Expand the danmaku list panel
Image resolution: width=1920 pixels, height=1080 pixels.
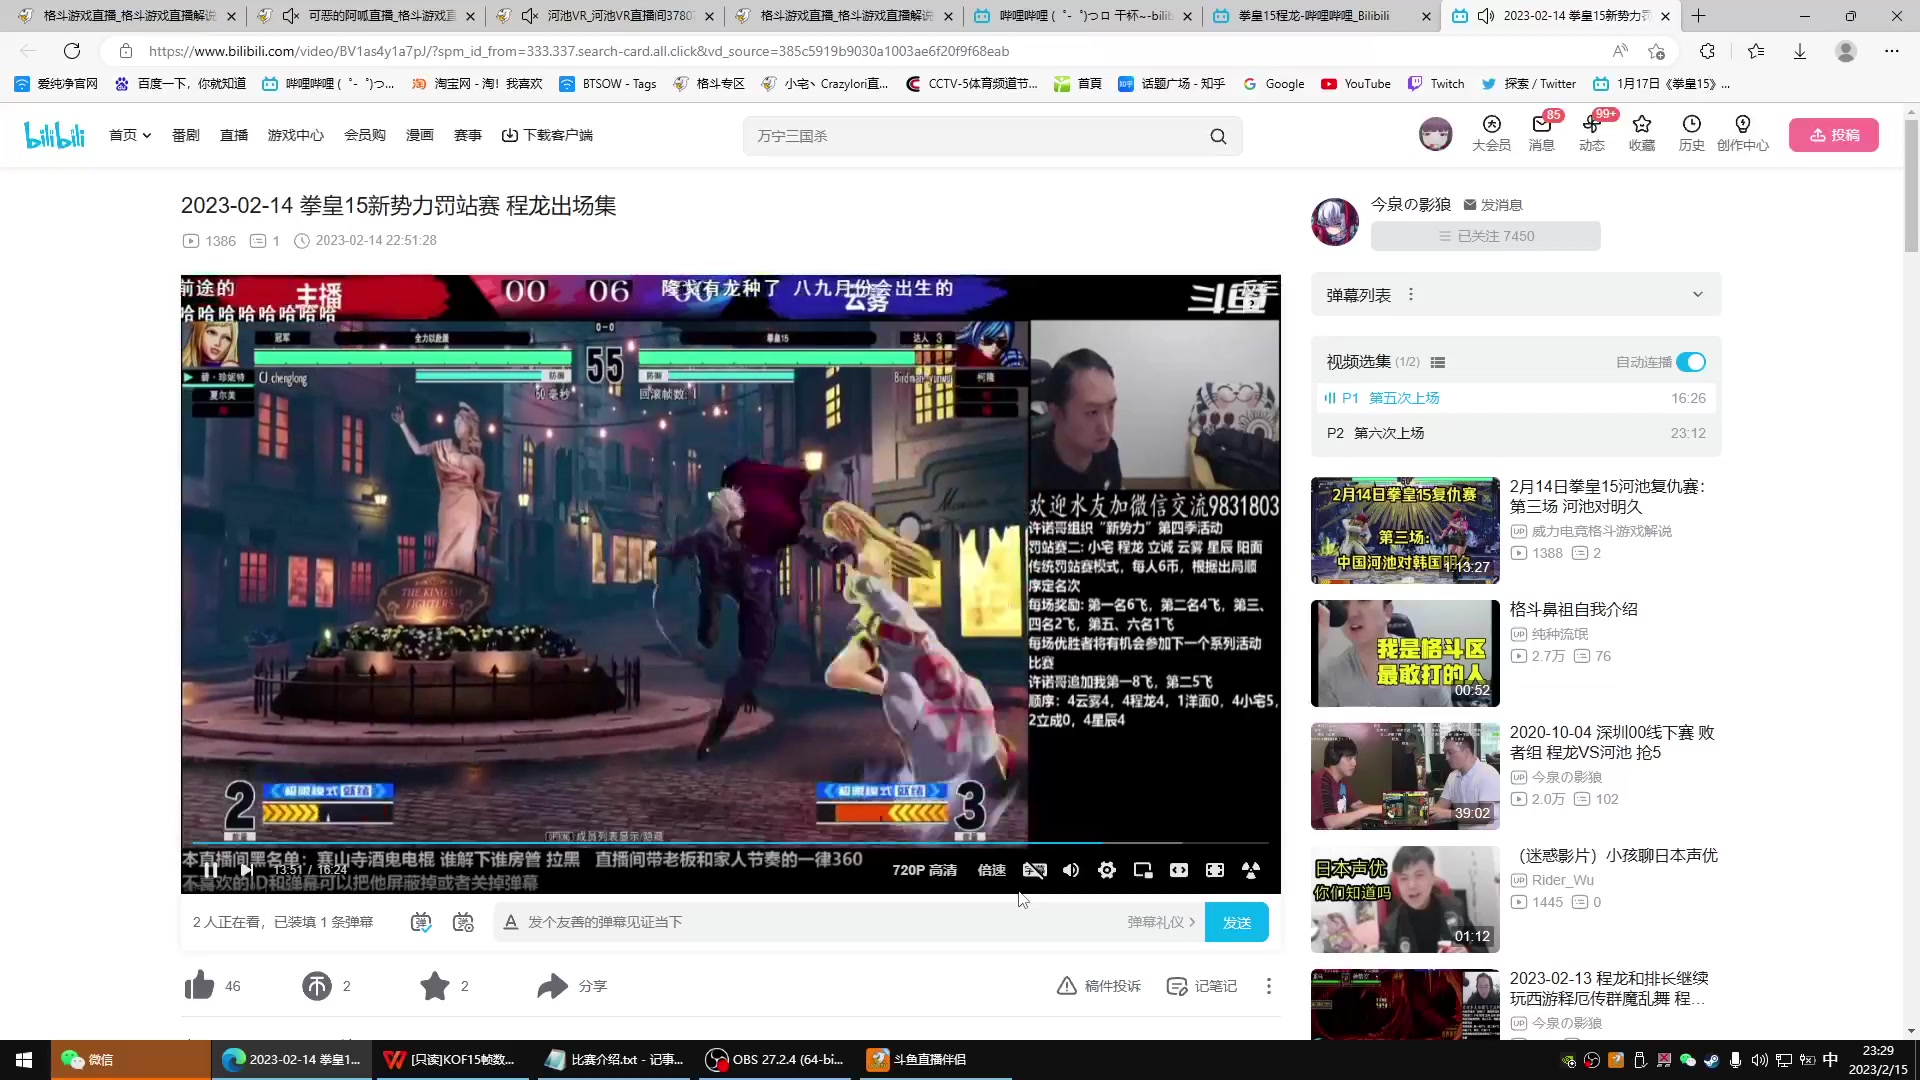[1697, 295]
